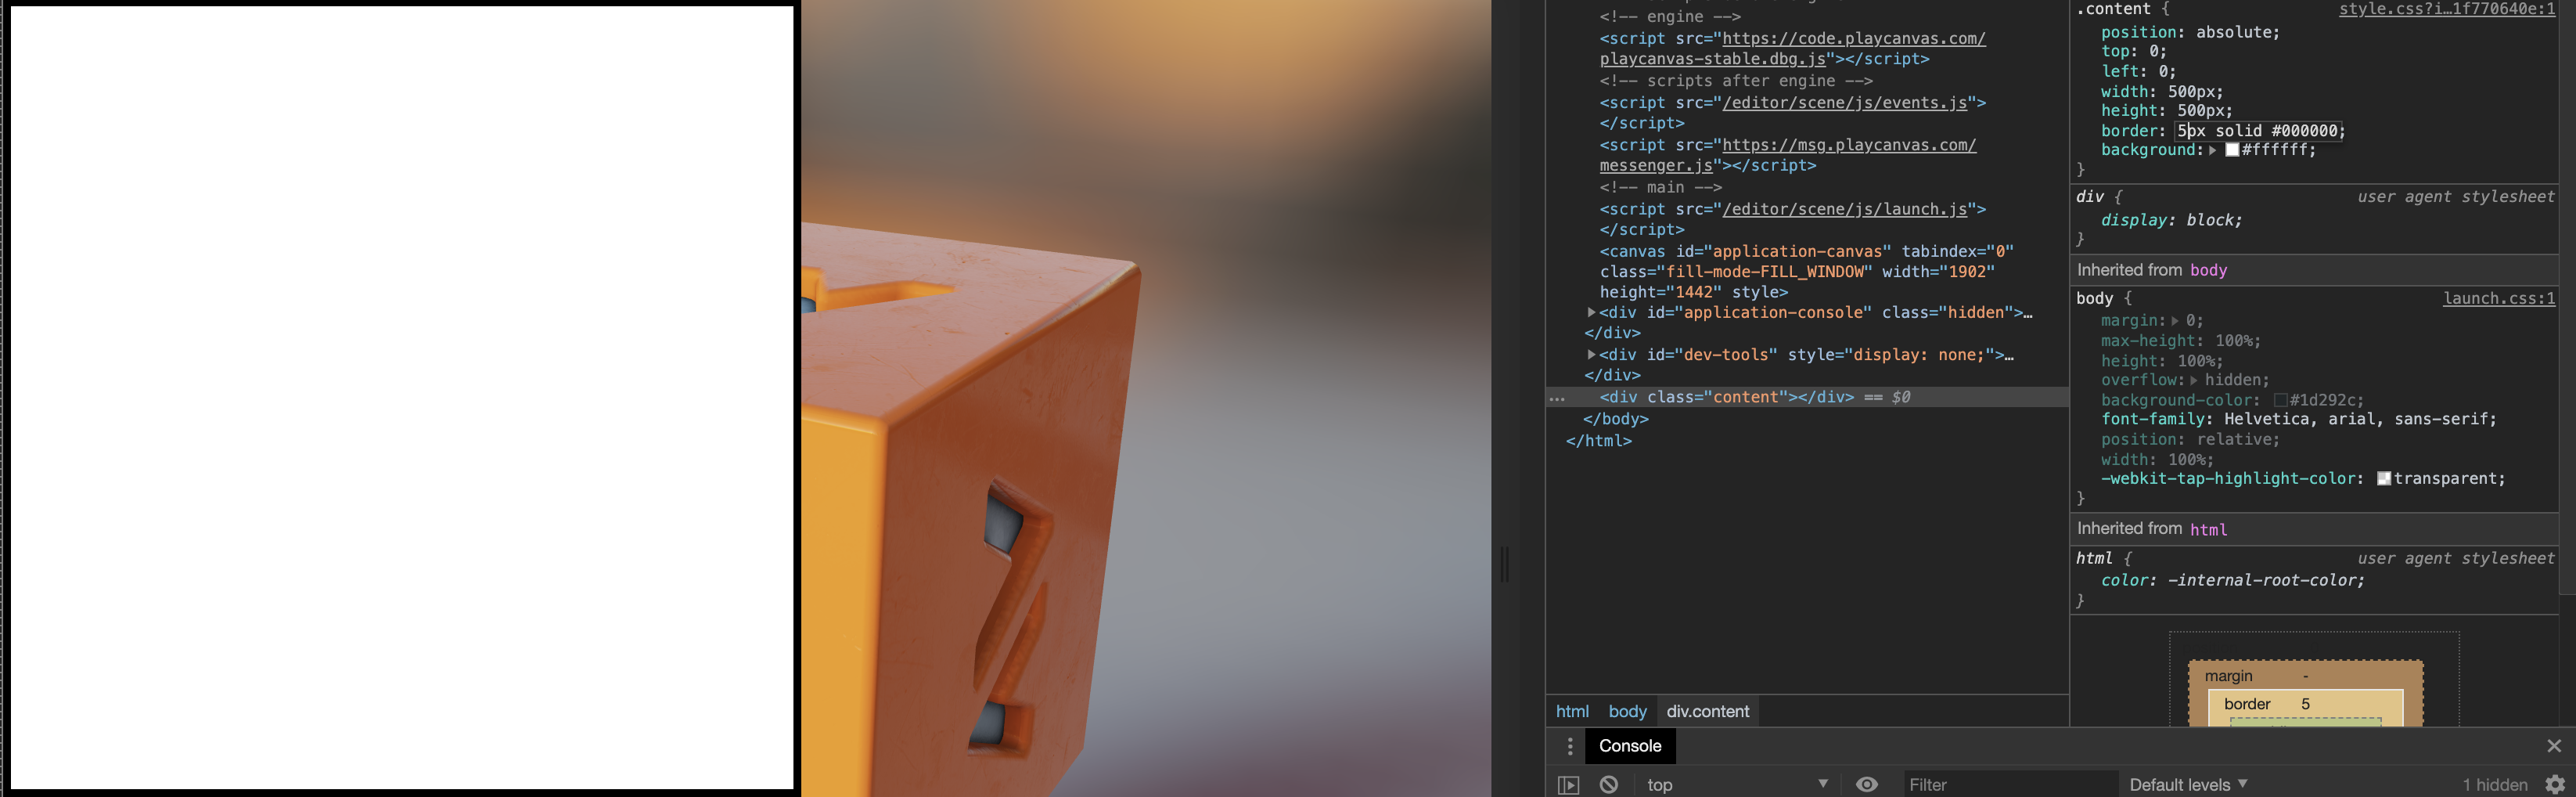The image size is (2576, 797).
Task: Click the top: 0 declaration in .content
Action: point(2133,52)
